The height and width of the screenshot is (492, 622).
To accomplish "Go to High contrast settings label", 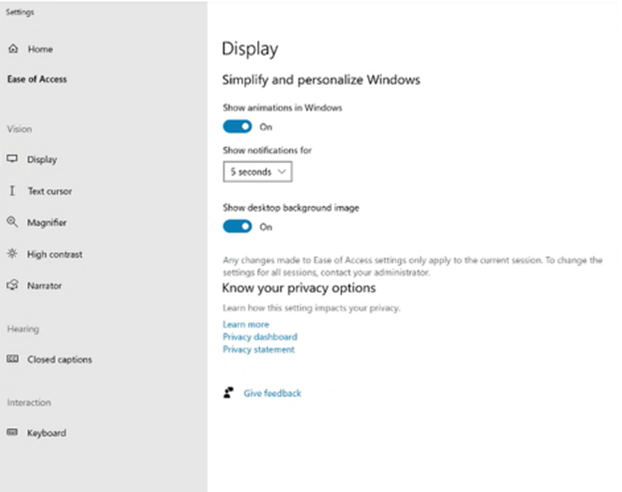I will pos(55,254).
